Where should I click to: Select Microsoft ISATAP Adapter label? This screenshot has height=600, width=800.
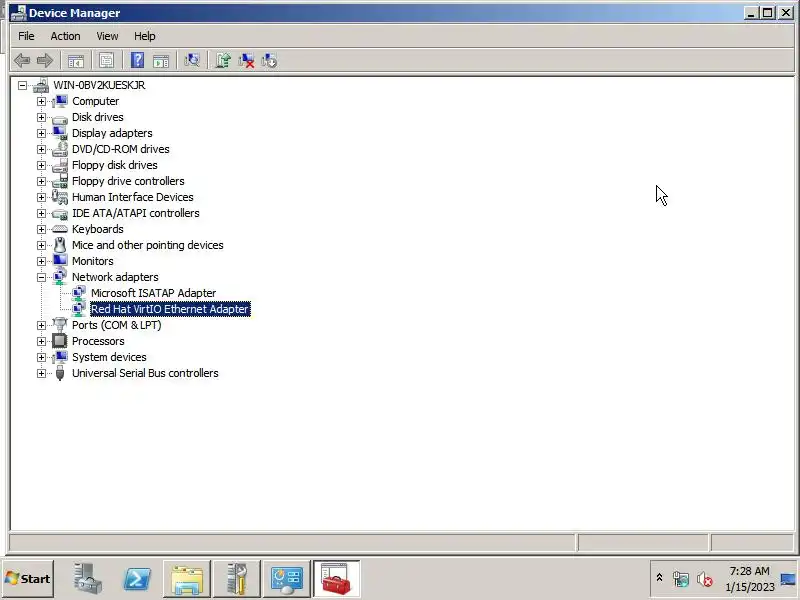coord(153,293)
